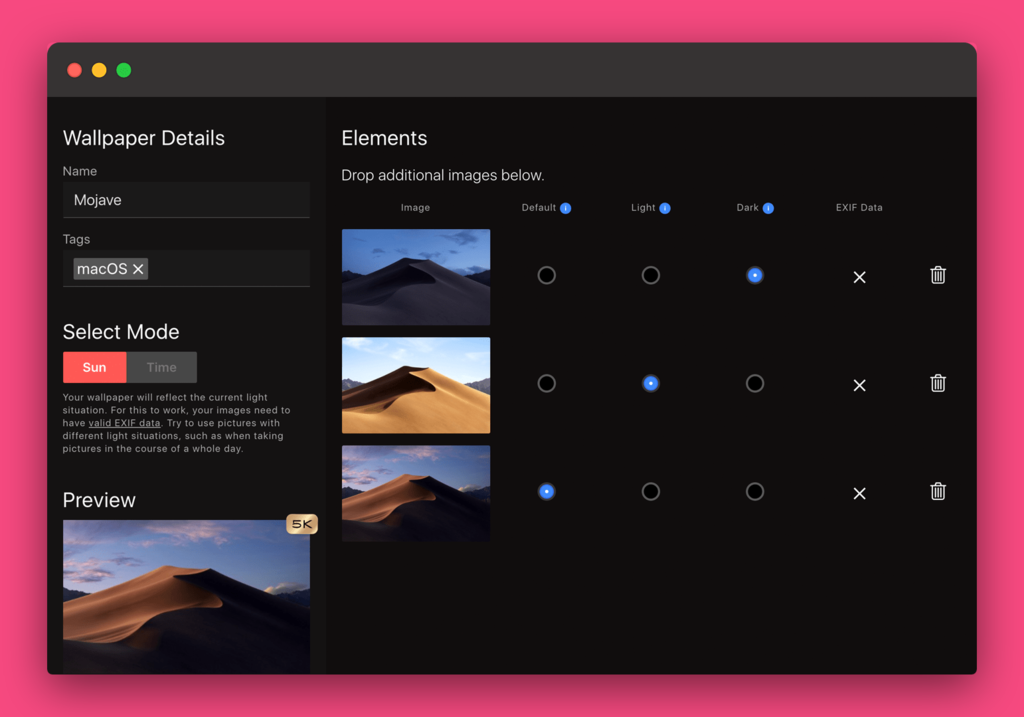The height and width of the screenshot is (717, 1024).
Task: Click into the Name field containing Mojave
Action: [186, 200]
